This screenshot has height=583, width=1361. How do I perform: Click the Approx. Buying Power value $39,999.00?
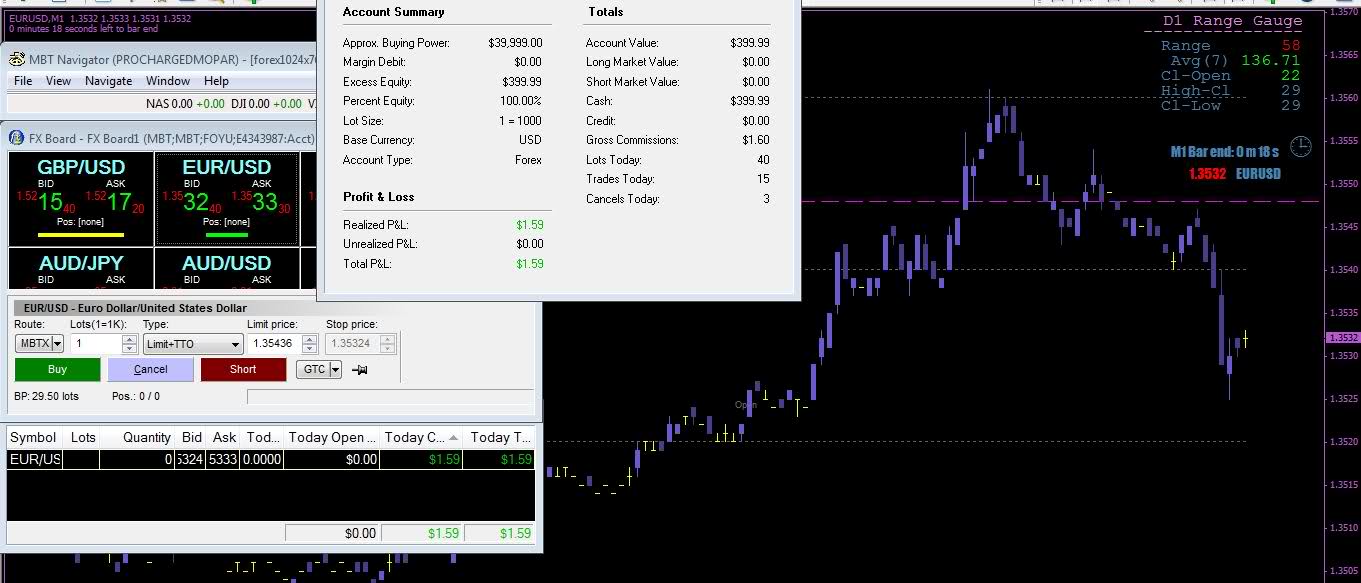[x=515, y=43]
